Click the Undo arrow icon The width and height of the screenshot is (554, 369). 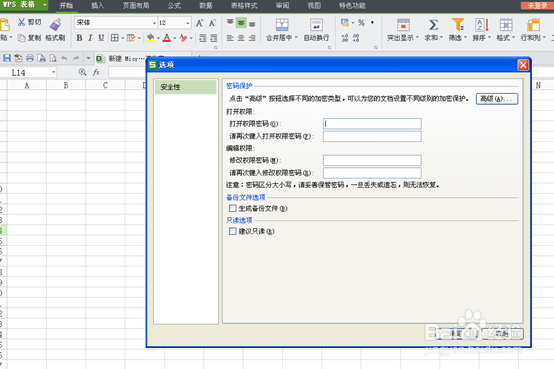click(x=64, y=58)
